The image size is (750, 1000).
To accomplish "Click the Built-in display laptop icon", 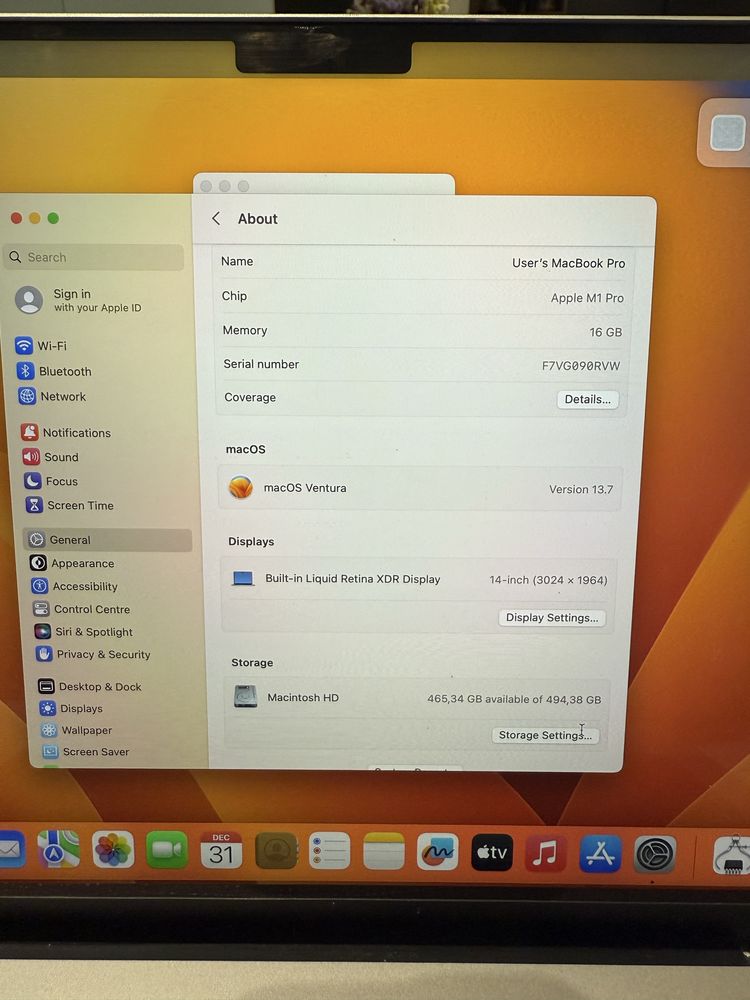I will pos(243,578).
